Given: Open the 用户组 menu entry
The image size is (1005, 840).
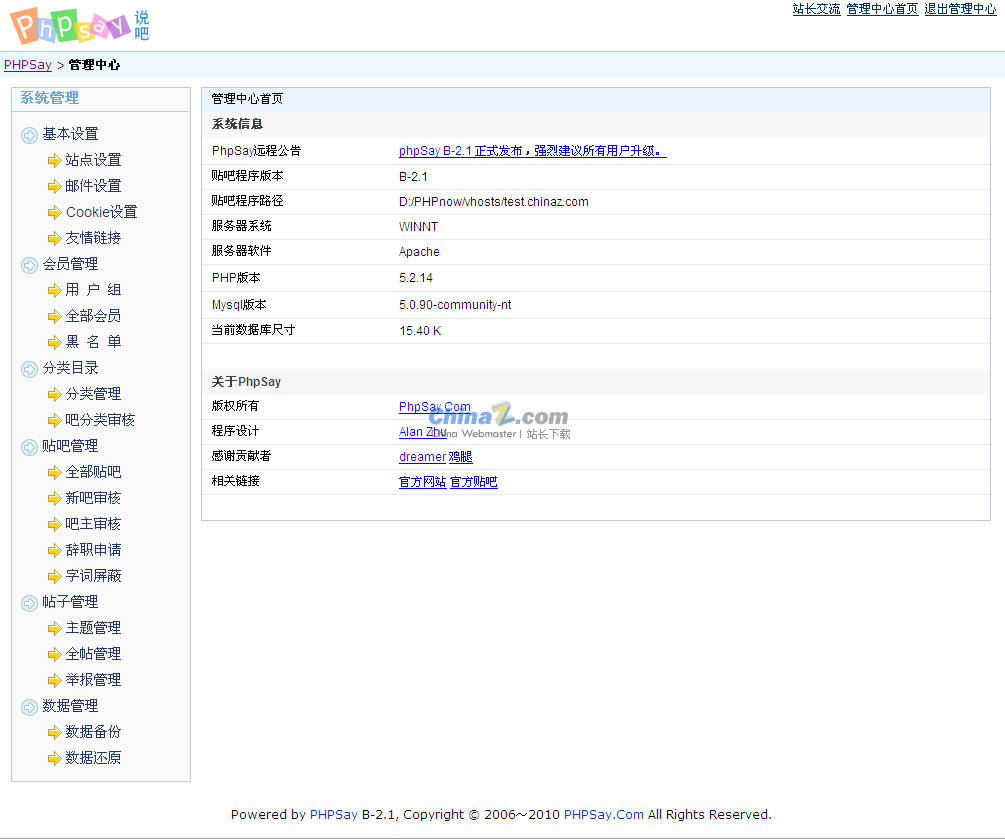Looking at the screenshot, I should click(93, 290).
